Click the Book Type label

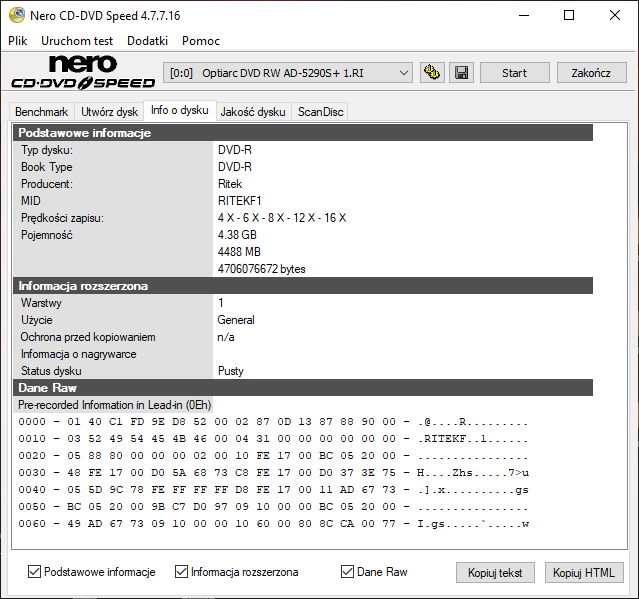point(46,167)
